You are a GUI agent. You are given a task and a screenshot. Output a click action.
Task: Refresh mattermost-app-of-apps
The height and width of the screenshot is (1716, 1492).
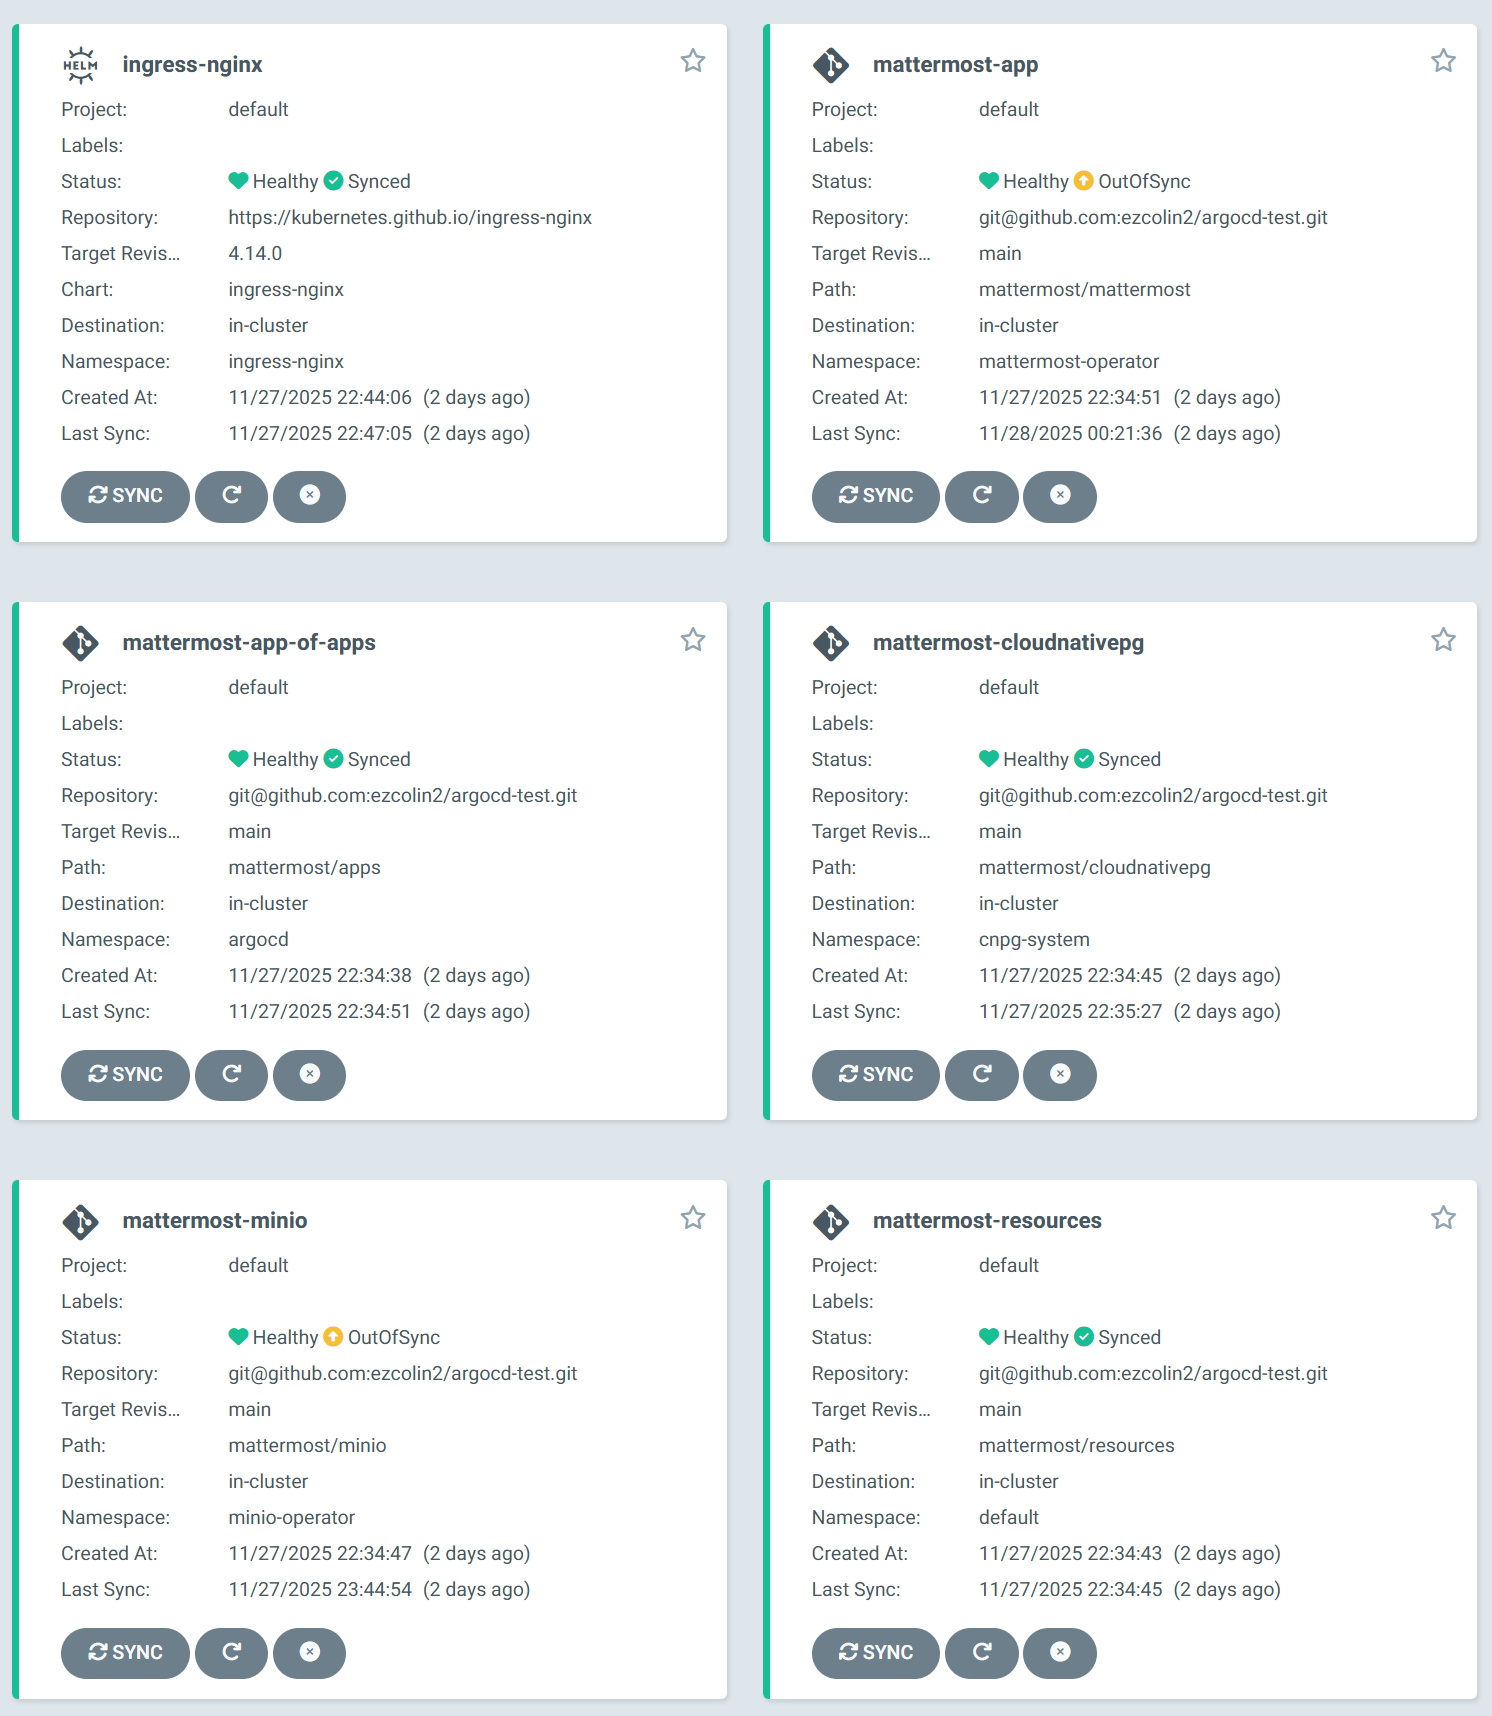[x=231, y=1075]
